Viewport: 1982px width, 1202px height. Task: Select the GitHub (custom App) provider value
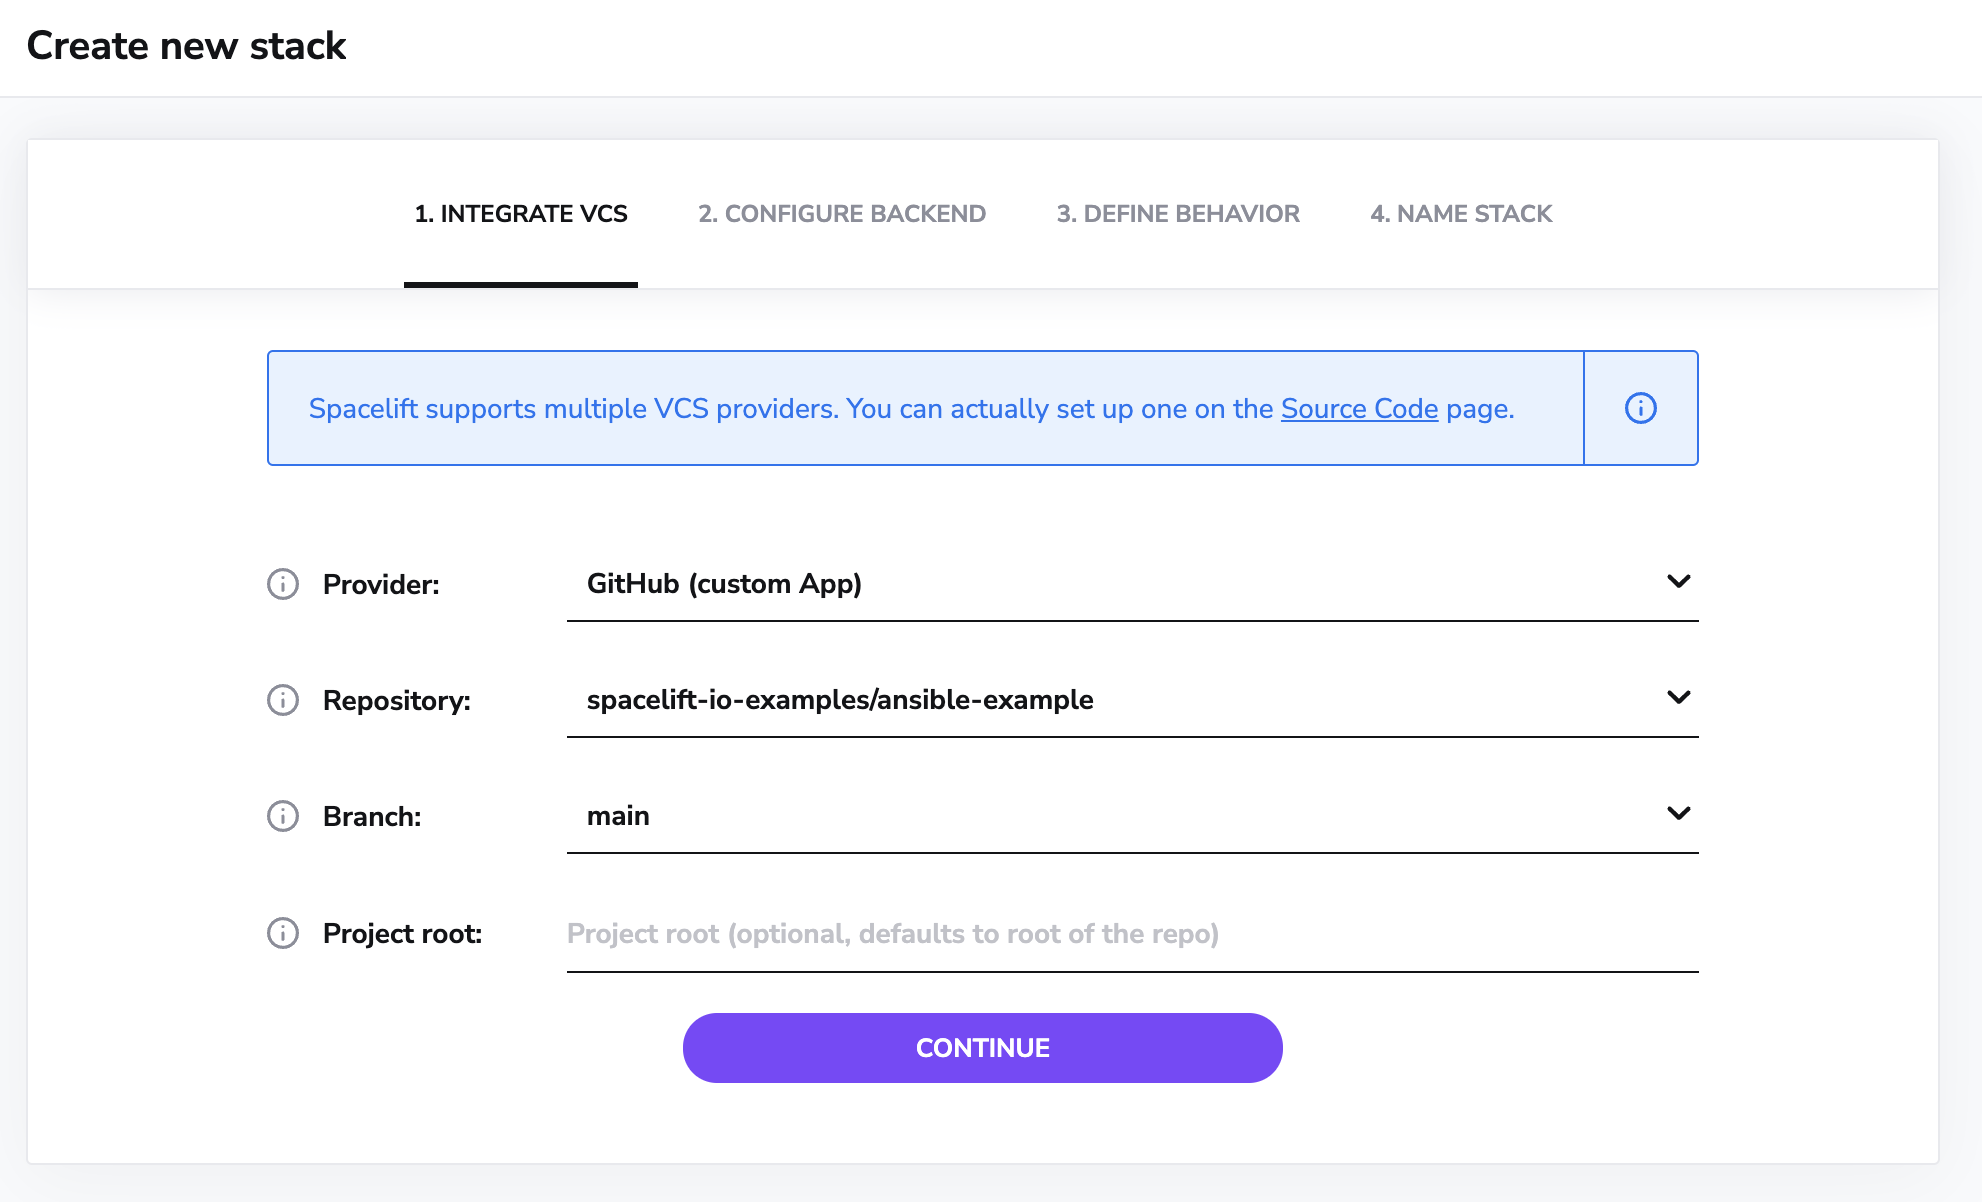point(724,583)
